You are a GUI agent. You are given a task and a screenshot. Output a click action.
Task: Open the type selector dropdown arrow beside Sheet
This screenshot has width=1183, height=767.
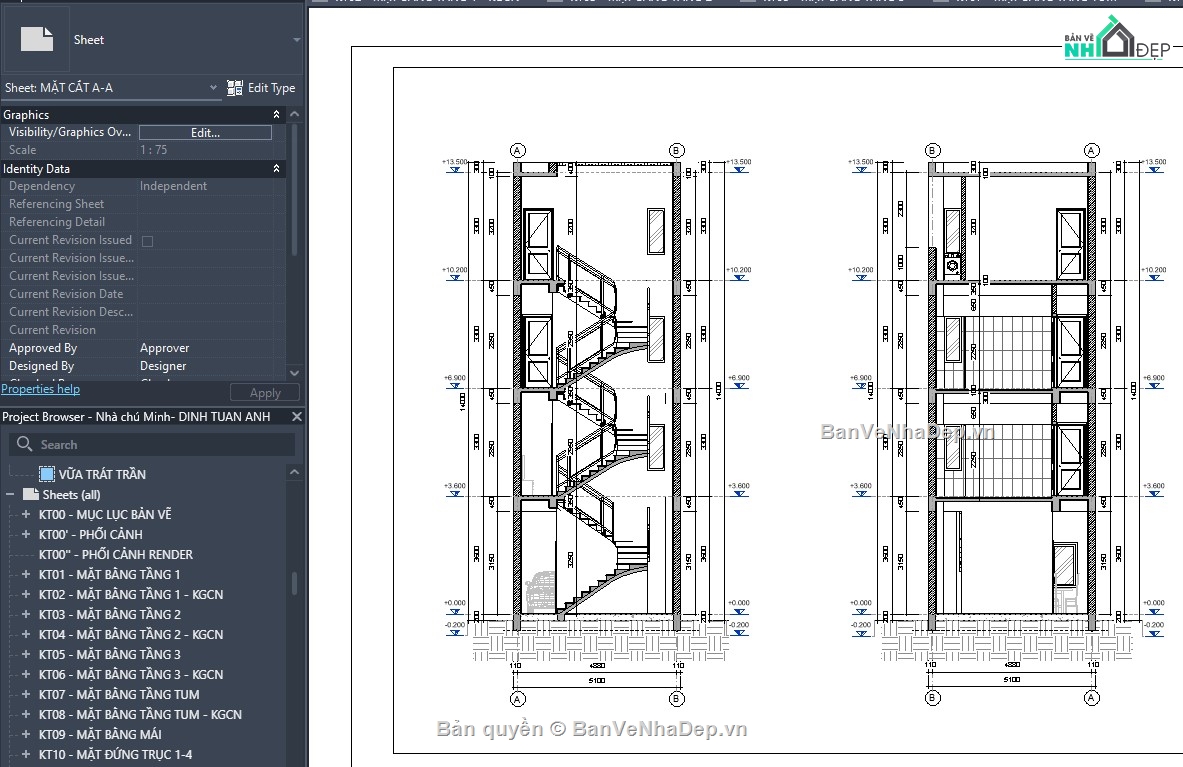296,40
